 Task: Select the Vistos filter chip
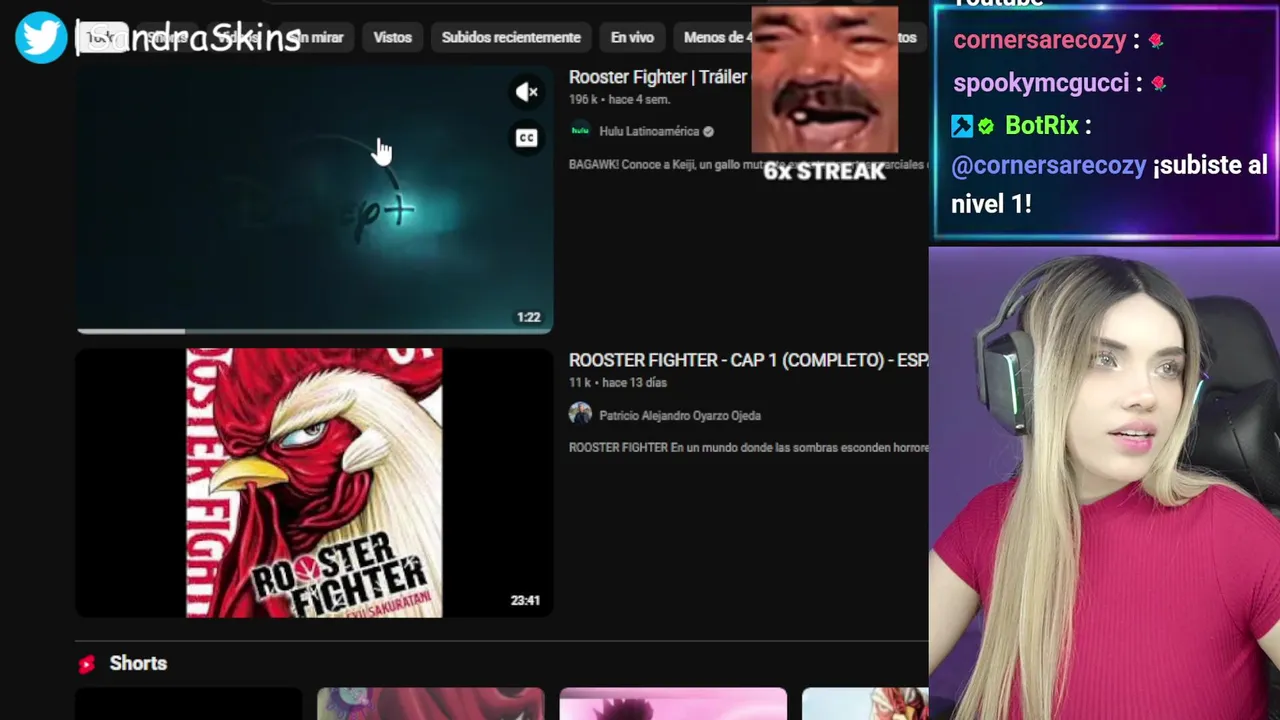392,37
